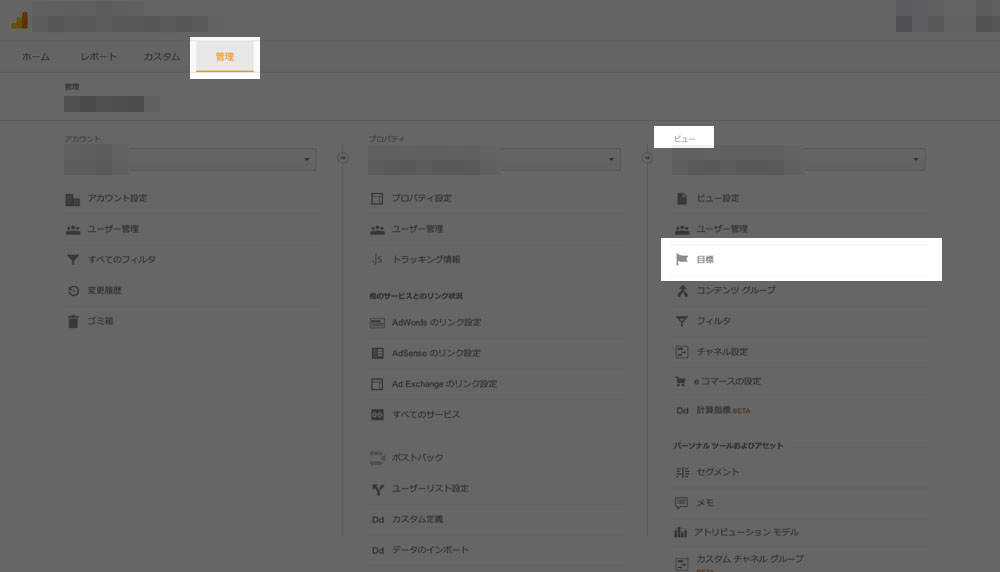The width and height of the screenshot is (1000, 572).
Task: Open アトリビューション モデル
Action: [x=746, y=532]
